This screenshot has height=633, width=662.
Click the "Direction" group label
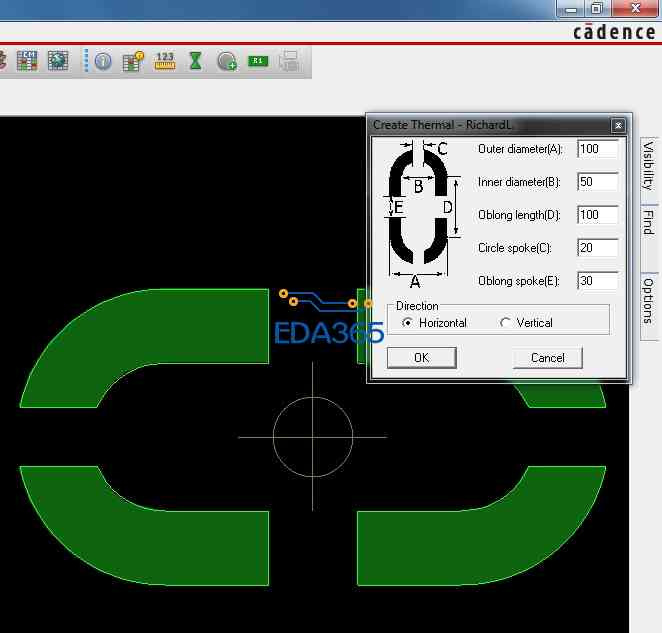click(x=417, y=306)
